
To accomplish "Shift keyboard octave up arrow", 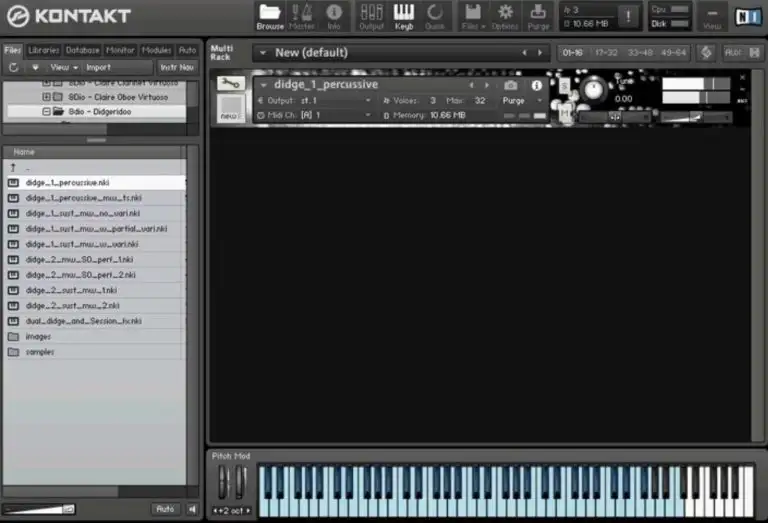I will [248, 510].
